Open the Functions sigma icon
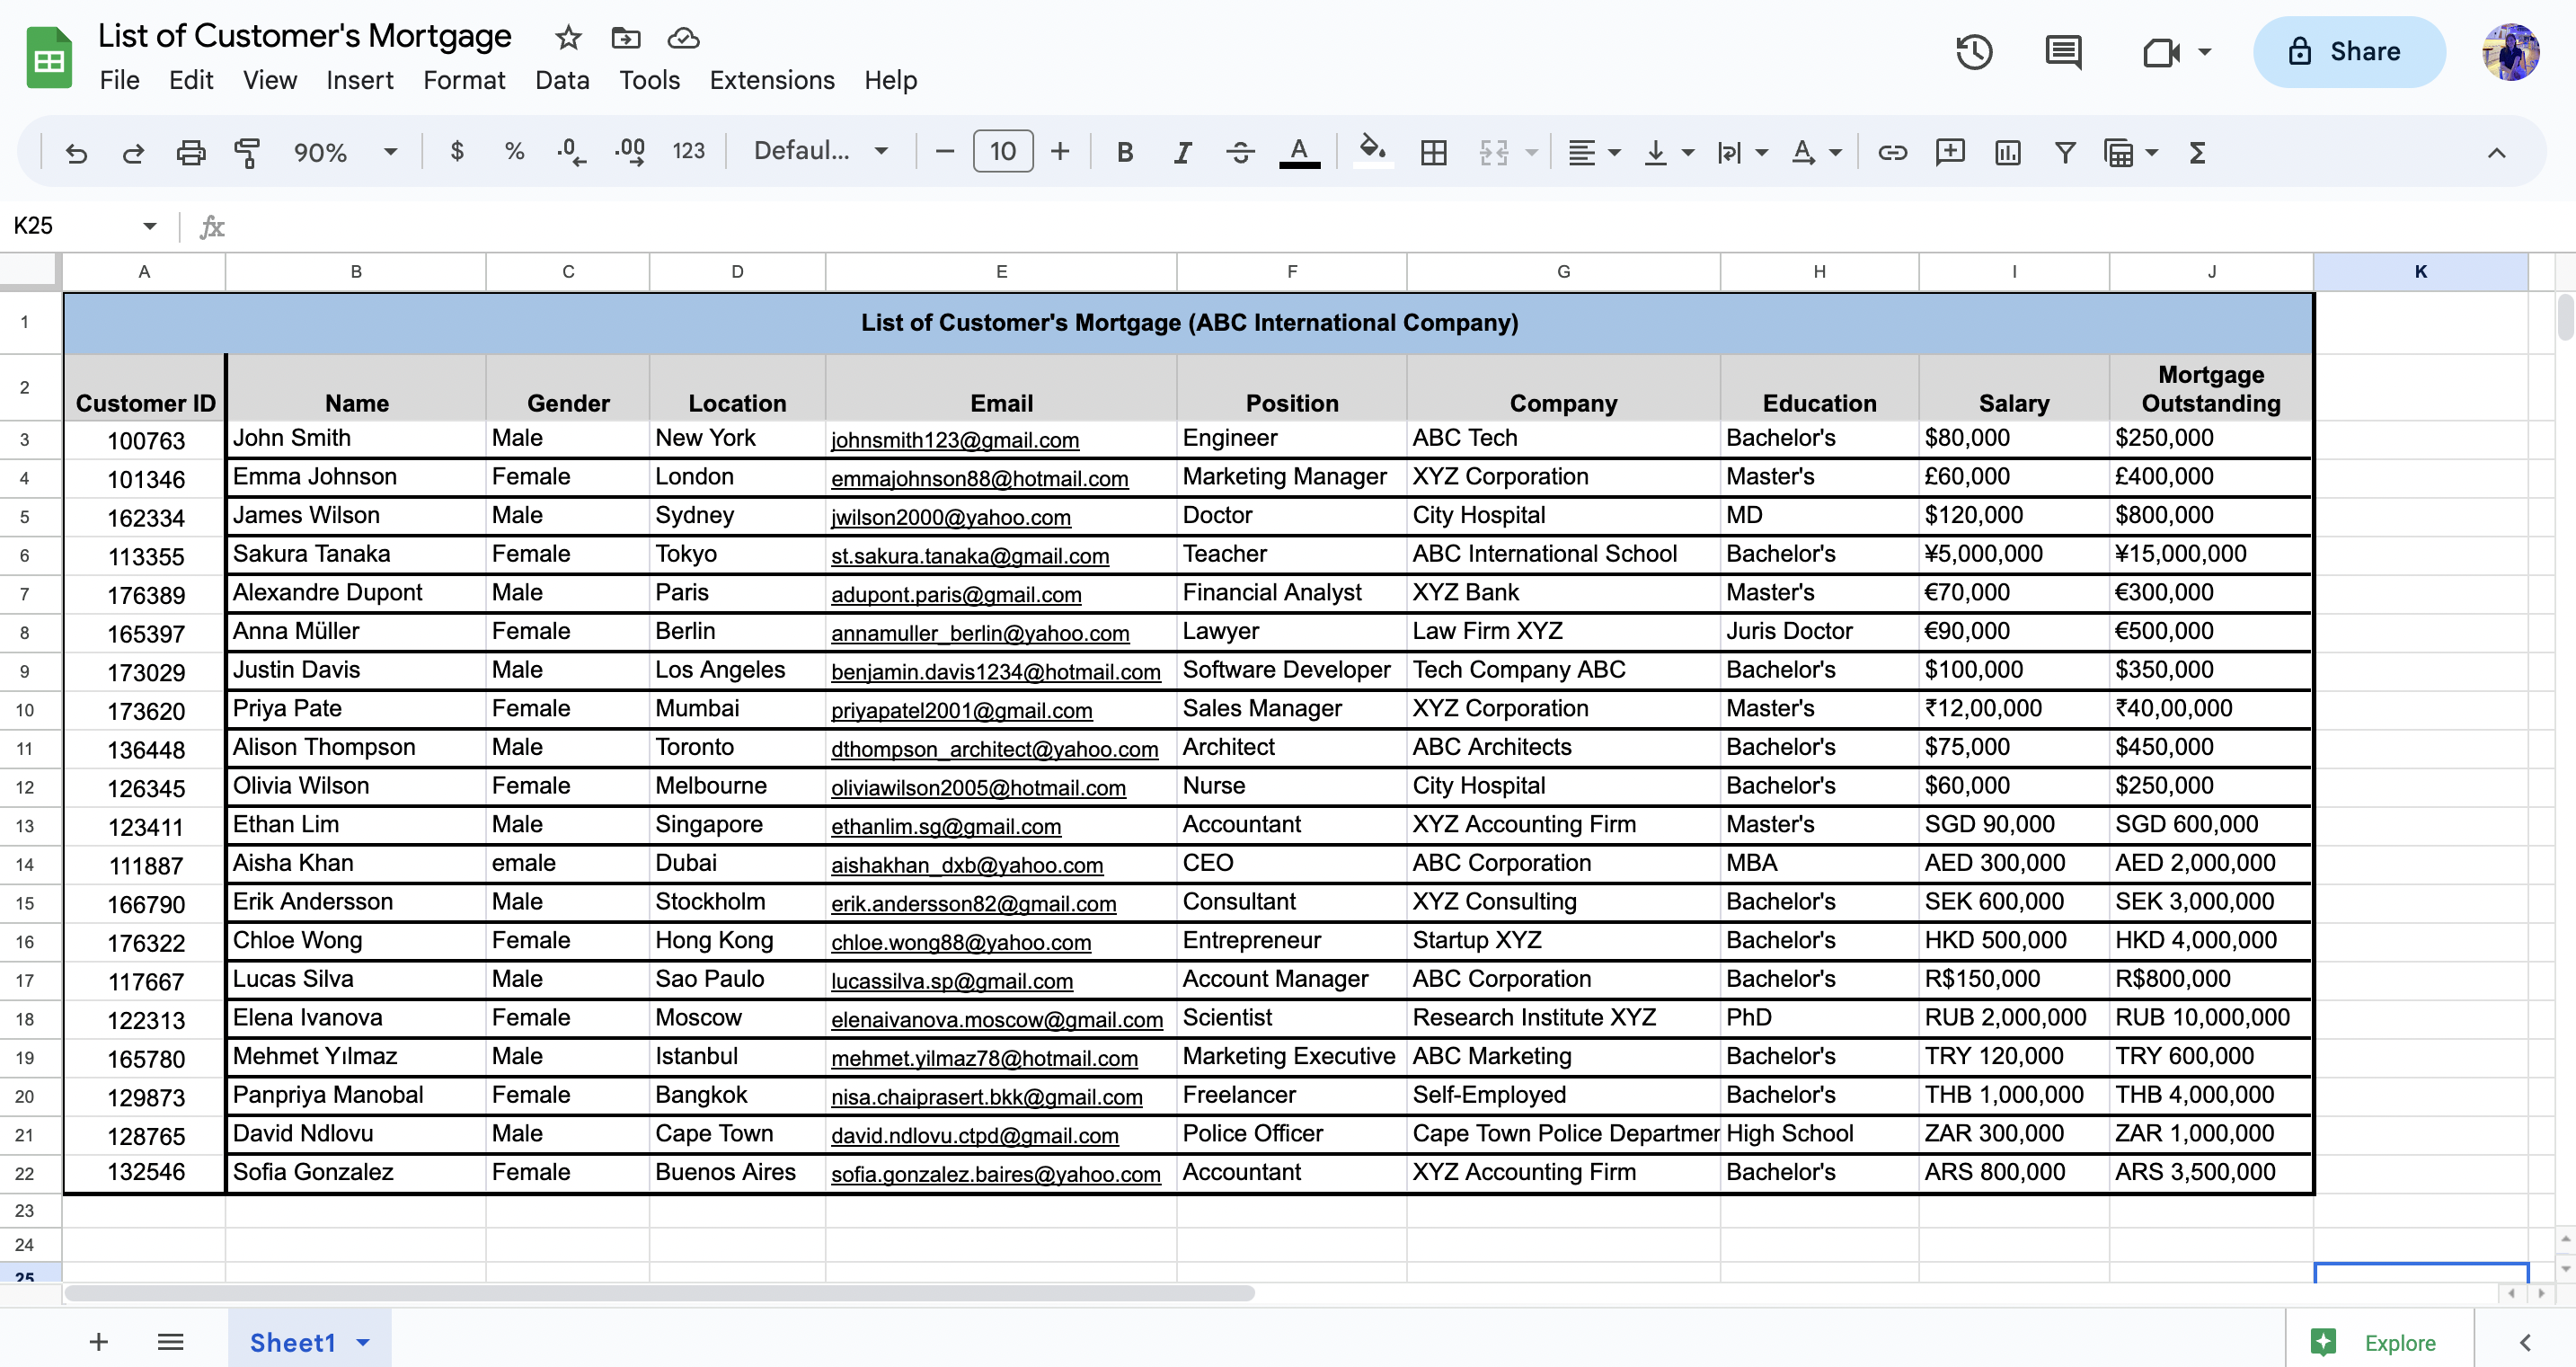This screenshot has width=2576, height=1367. tap(2196, 152)
